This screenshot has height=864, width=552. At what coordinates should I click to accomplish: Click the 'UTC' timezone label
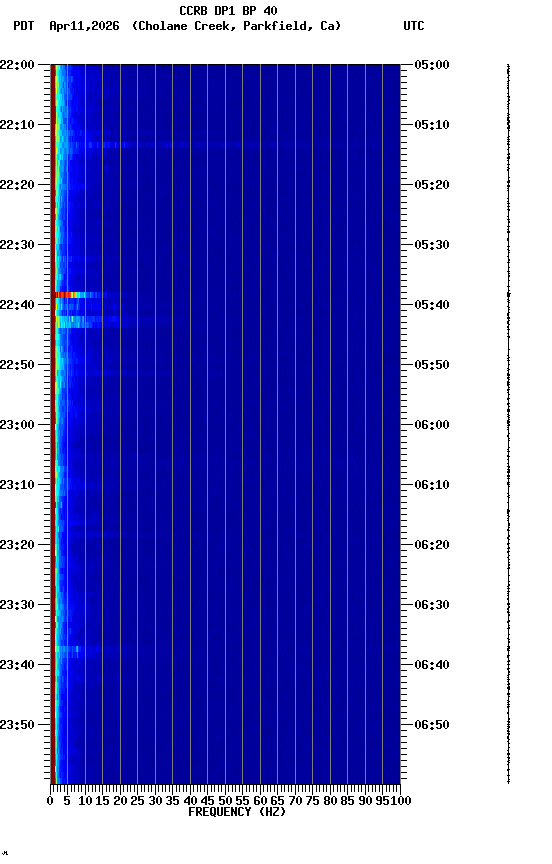pyautogui.click(x=414, y=26)
